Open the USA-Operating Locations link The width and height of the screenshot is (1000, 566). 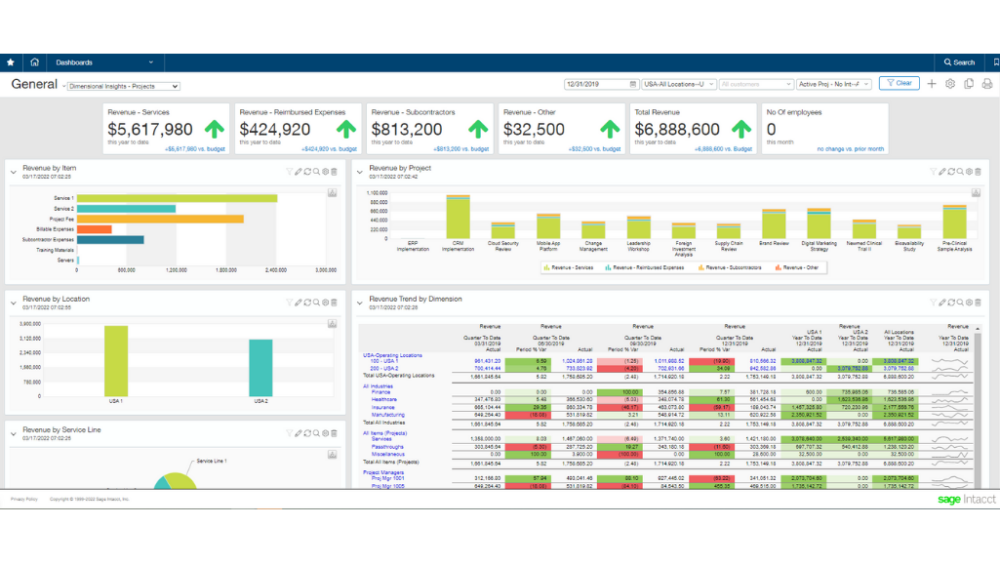coord(392,355)
